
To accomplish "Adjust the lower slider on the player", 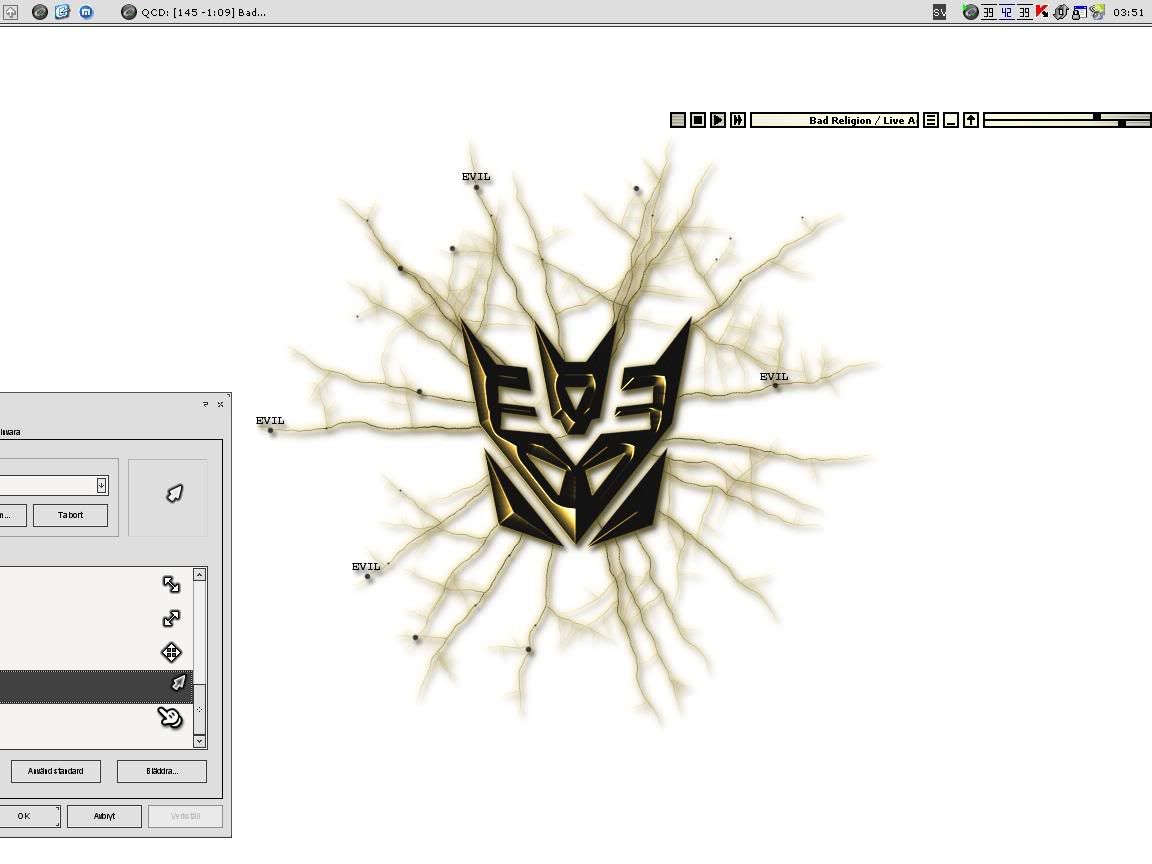I will point(1122,123).
